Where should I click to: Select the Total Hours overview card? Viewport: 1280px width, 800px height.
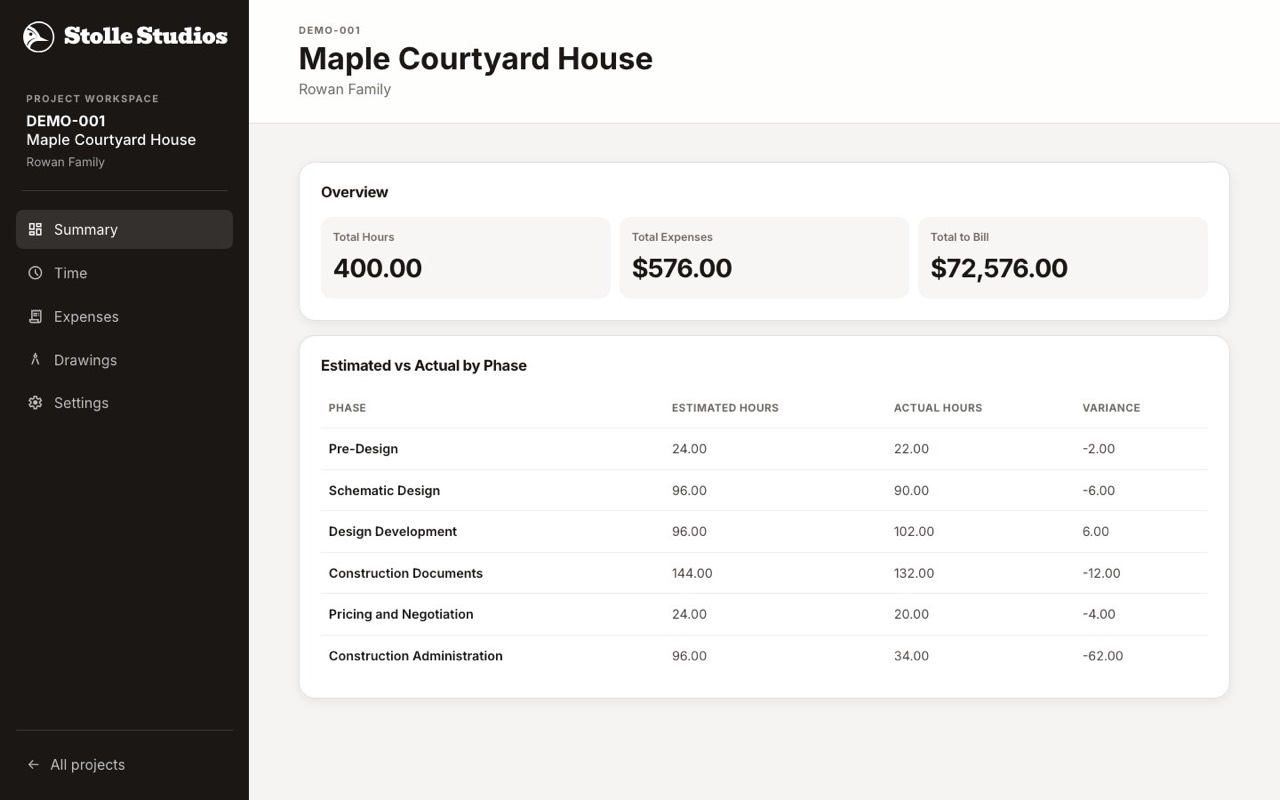coord(465,257)
